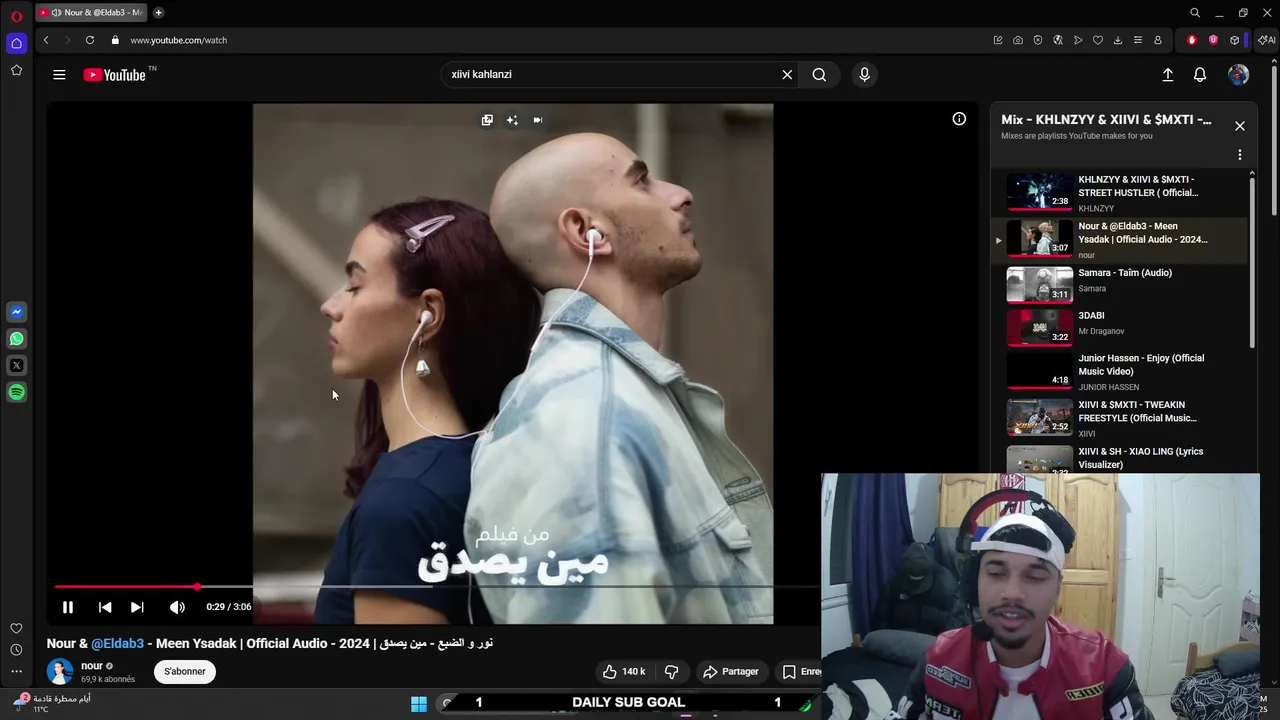This screenshot has width=1280, height=720.
Task: Open YouTube notifications bell
Action: 1200,75
